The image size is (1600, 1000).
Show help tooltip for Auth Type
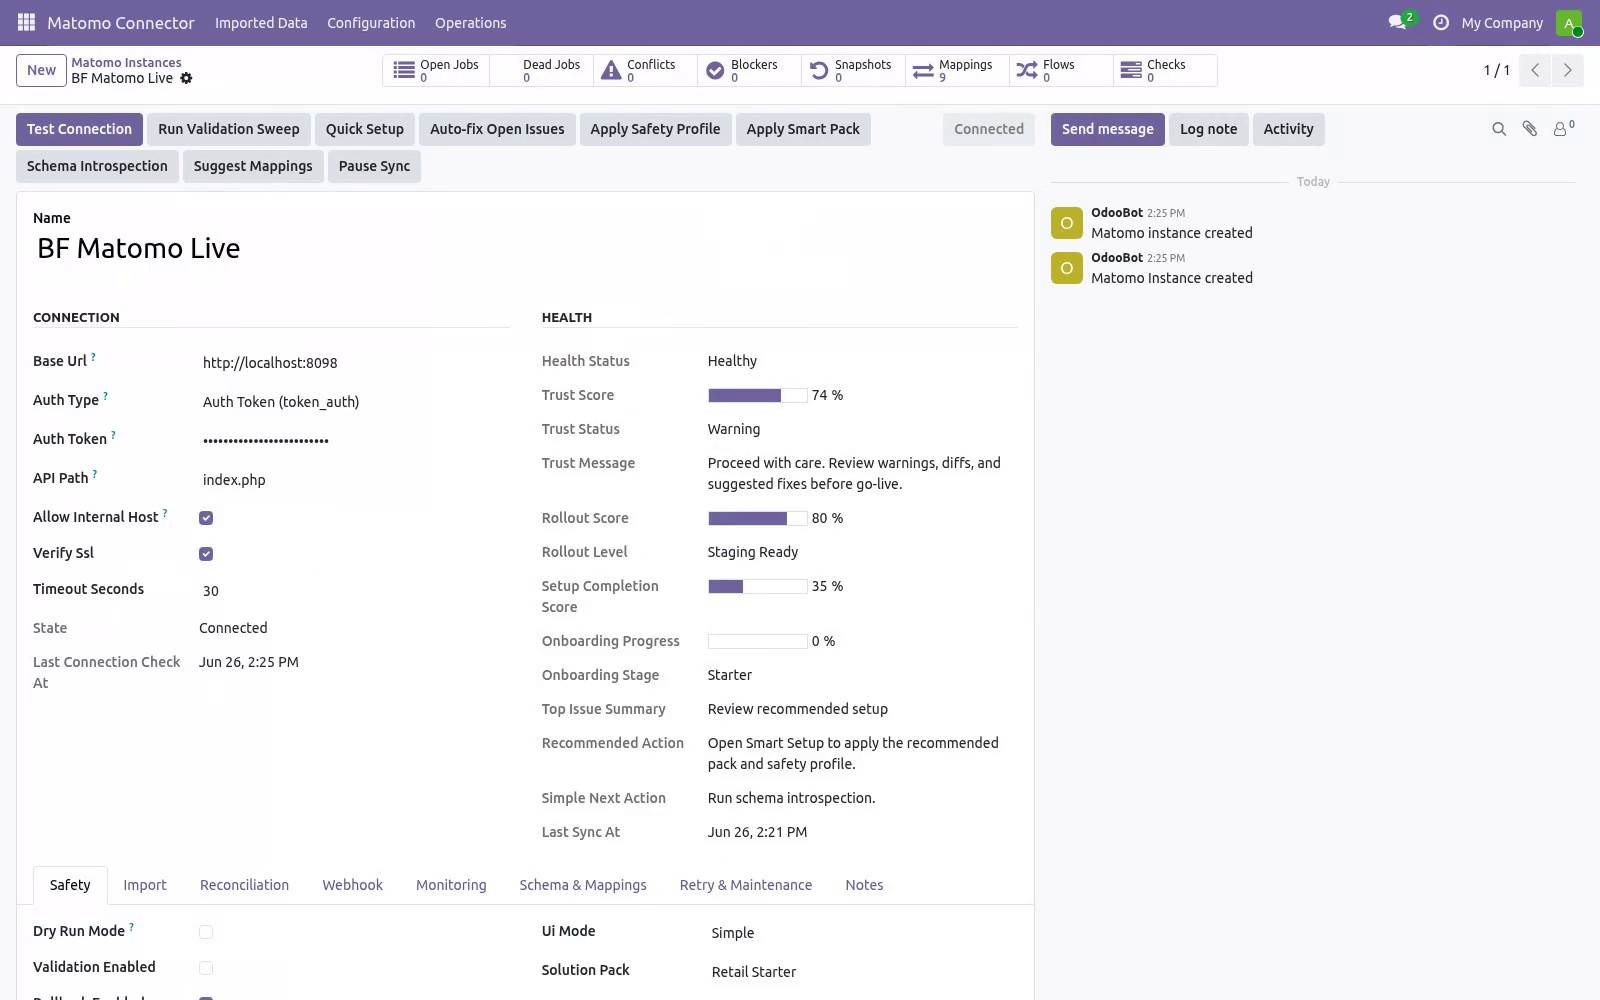click(105, 395)
